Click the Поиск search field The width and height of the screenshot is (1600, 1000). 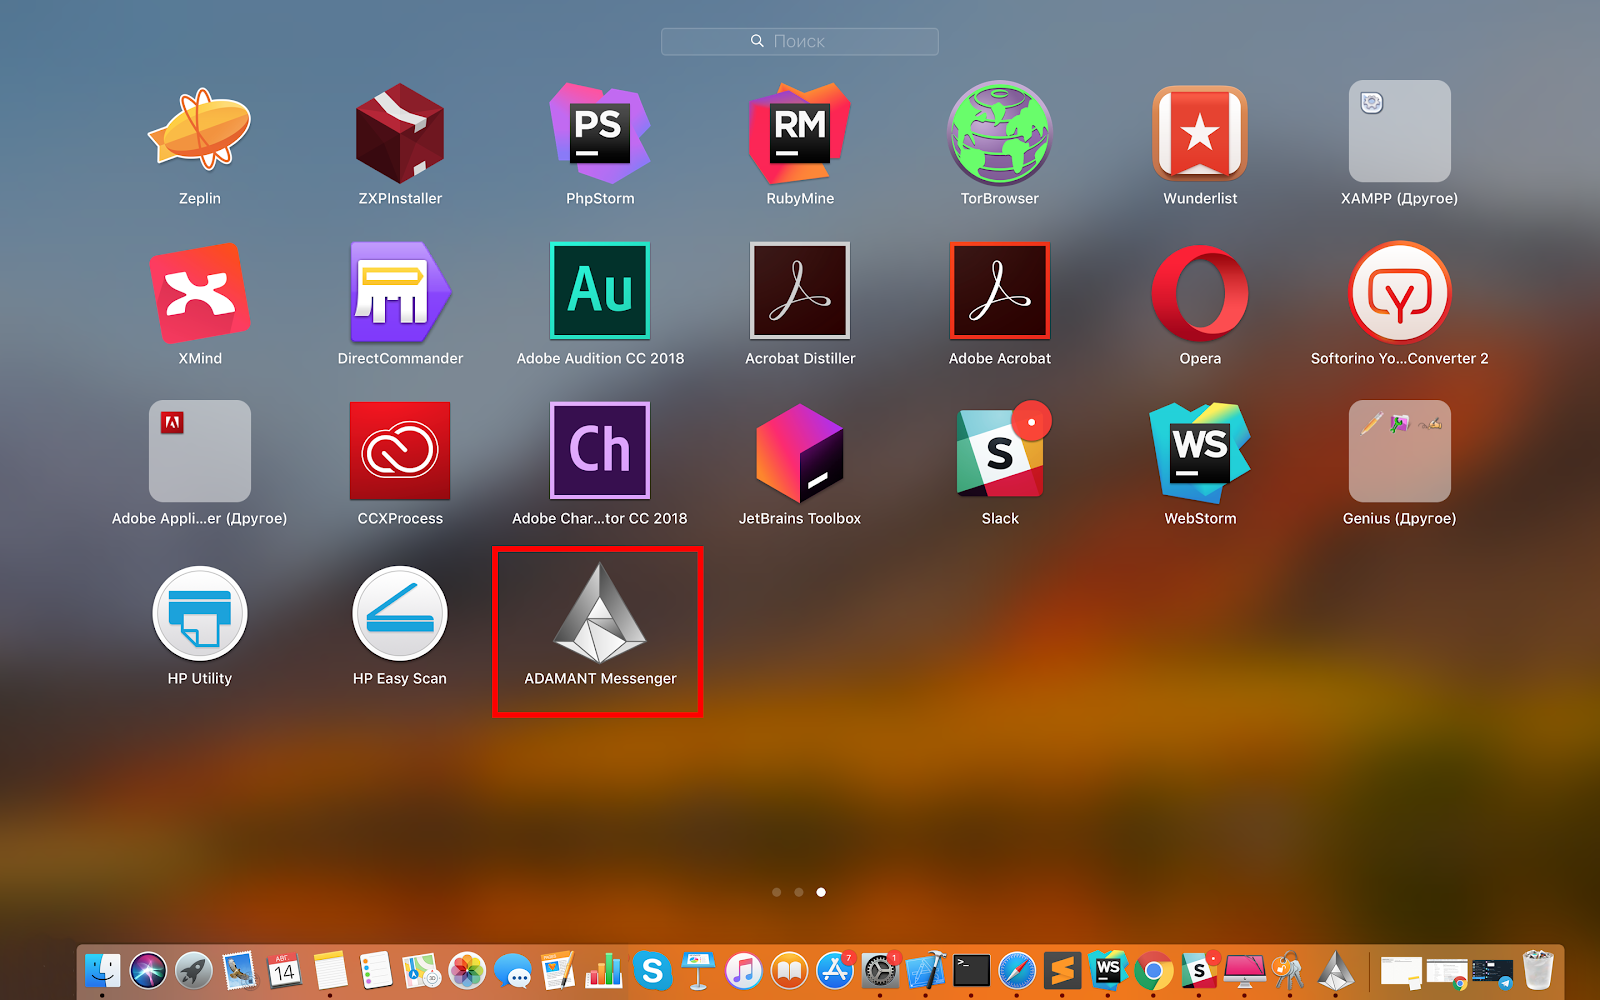(799, 41)
